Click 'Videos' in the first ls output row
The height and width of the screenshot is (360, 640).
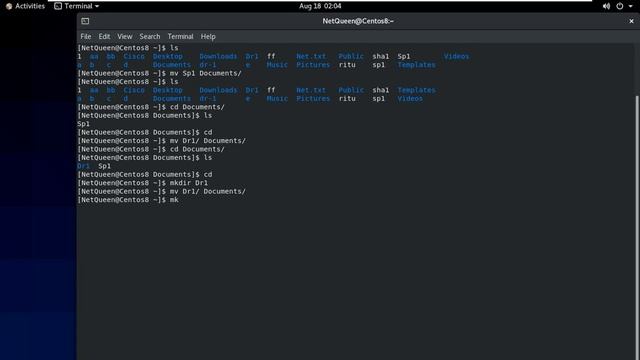[x=456, y=56]
